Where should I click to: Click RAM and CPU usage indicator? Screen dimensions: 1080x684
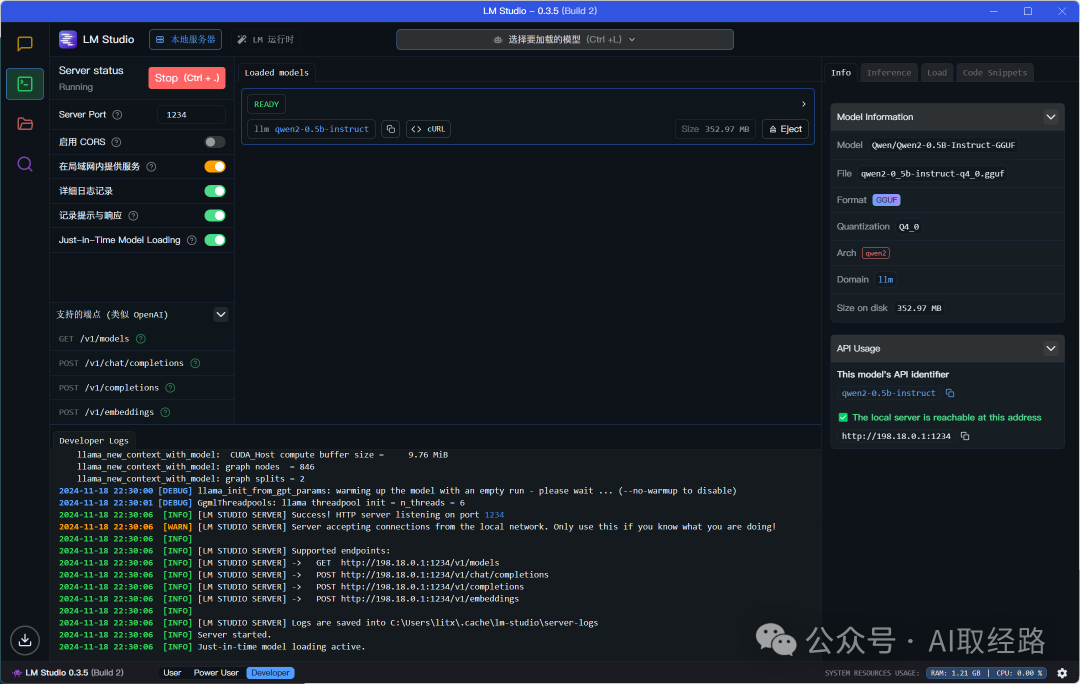[986, 673]
